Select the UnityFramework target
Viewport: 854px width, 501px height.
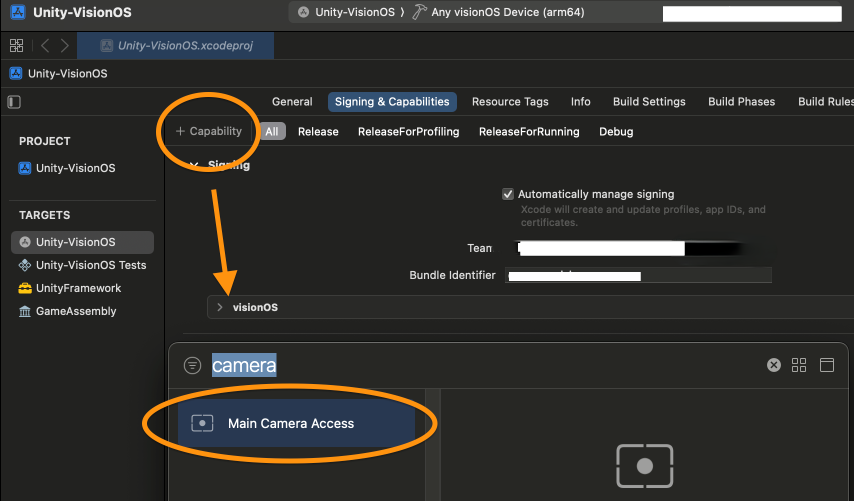[x=78, y=288]
